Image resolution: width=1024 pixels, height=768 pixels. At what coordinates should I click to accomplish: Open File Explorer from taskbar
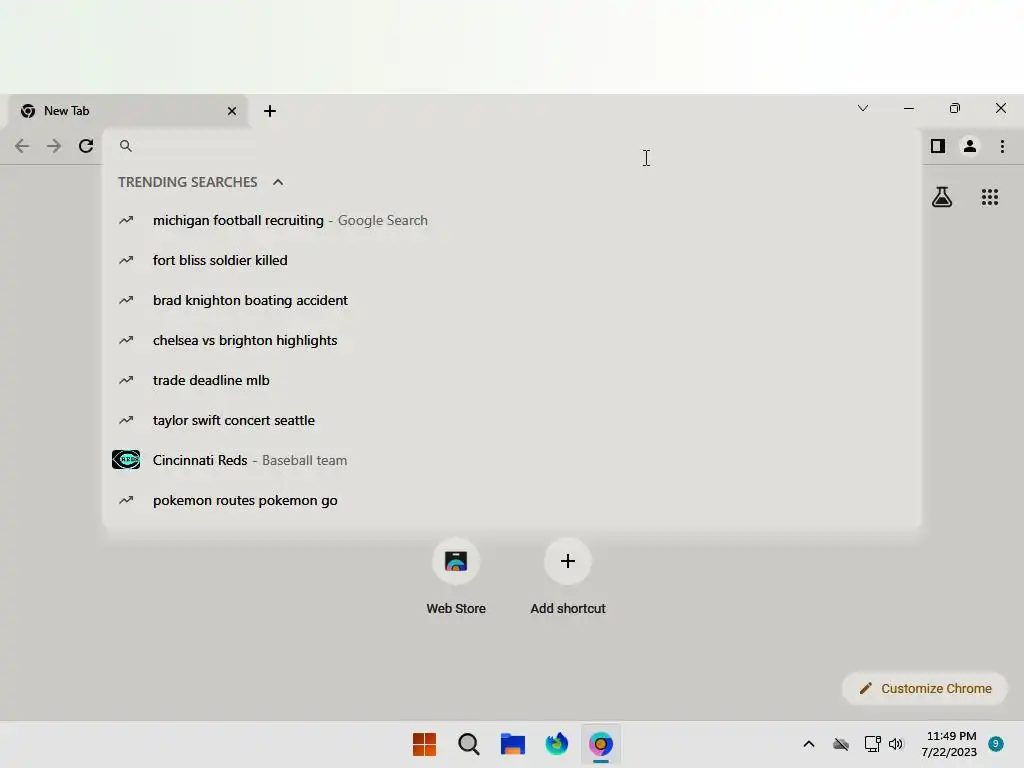click(513, 744)
